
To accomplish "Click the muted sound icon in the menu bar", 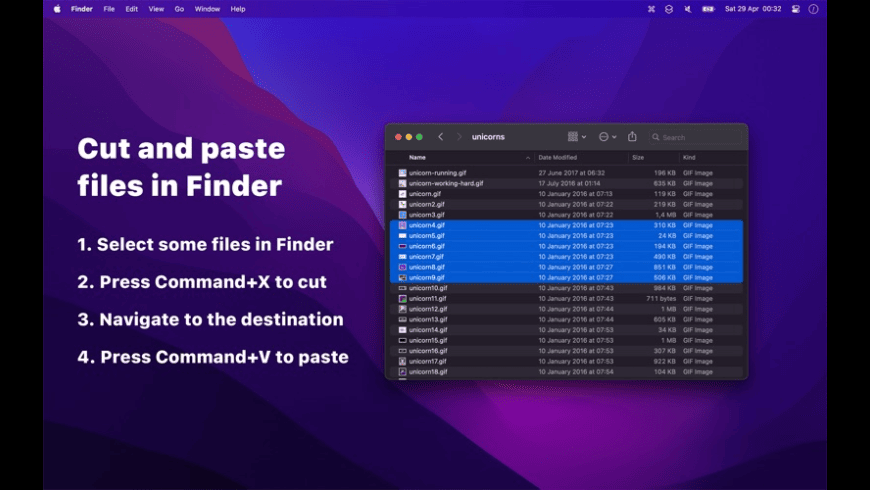I will coord(687,9).
